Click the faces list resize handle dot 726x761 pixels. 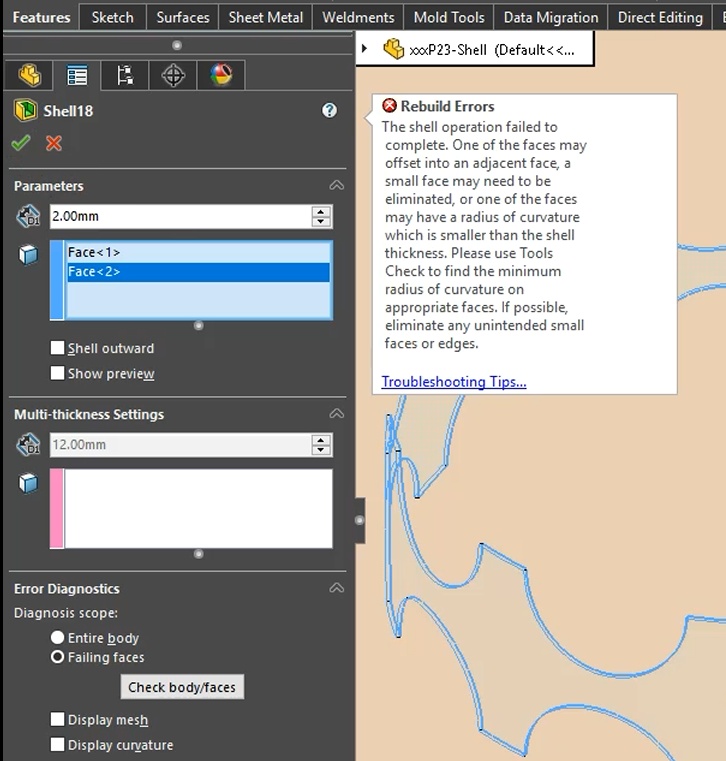[198, 325]
